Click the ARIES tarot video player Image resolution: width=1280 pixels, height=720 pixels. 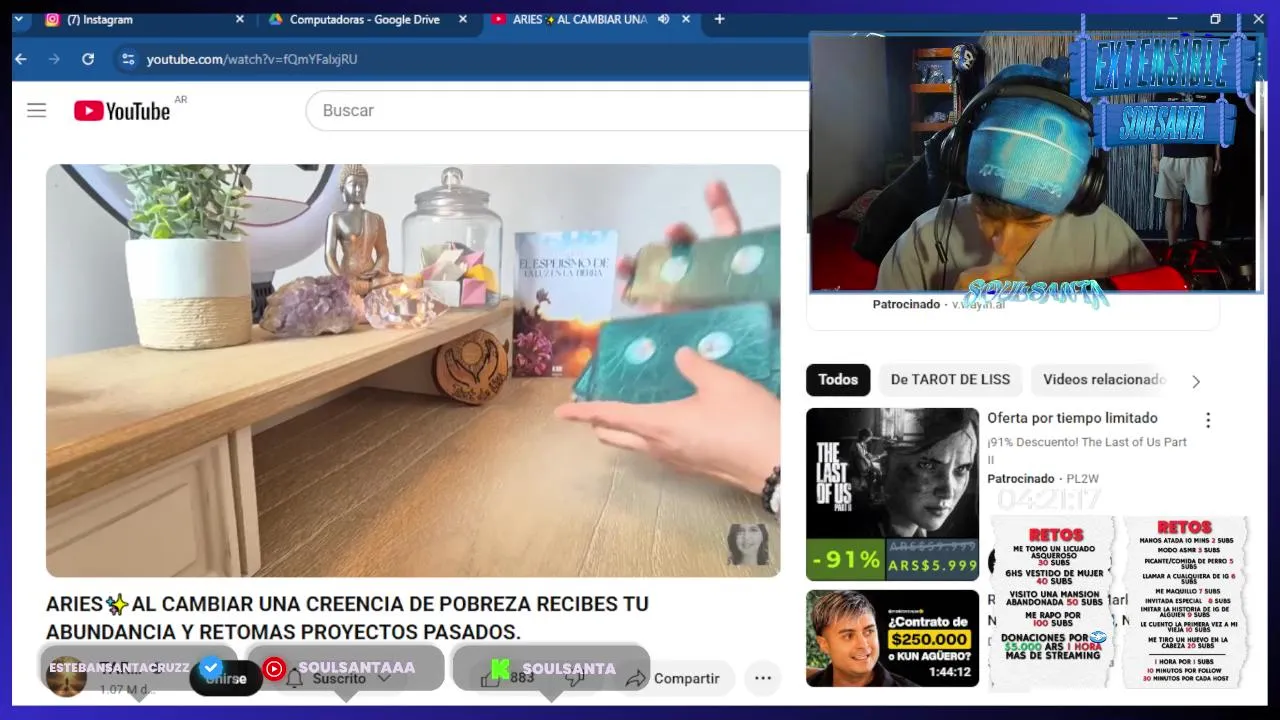coord(413,370)
